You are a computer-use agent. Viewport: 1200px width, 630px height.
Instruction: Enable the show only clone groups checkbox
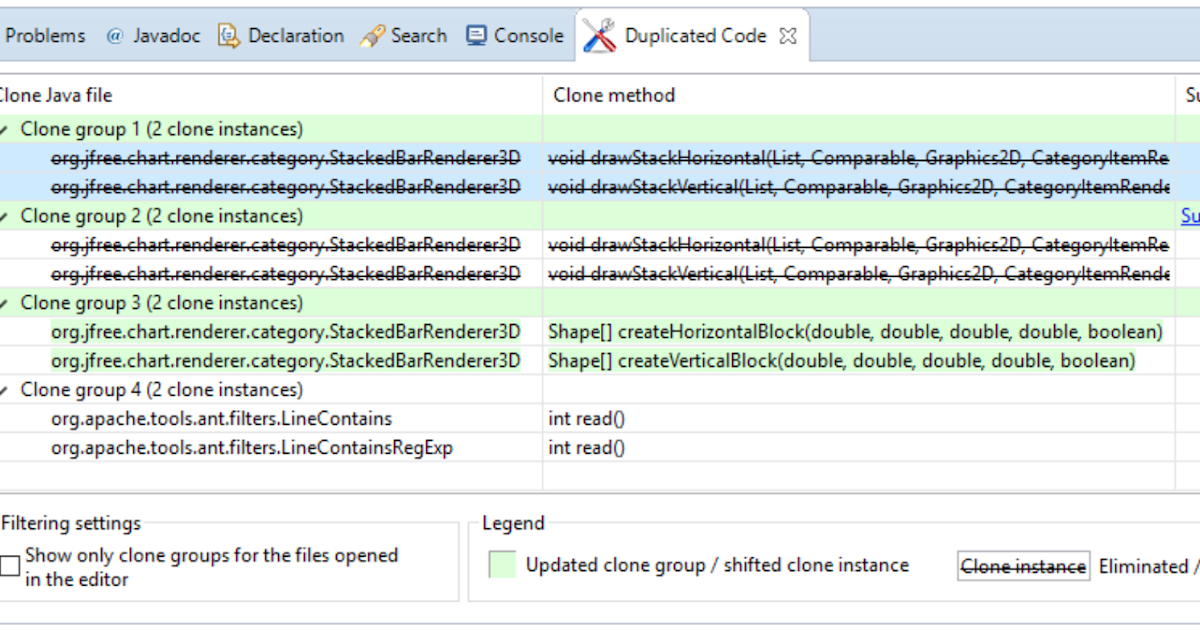pyautogui.click(x=11, y=564)
